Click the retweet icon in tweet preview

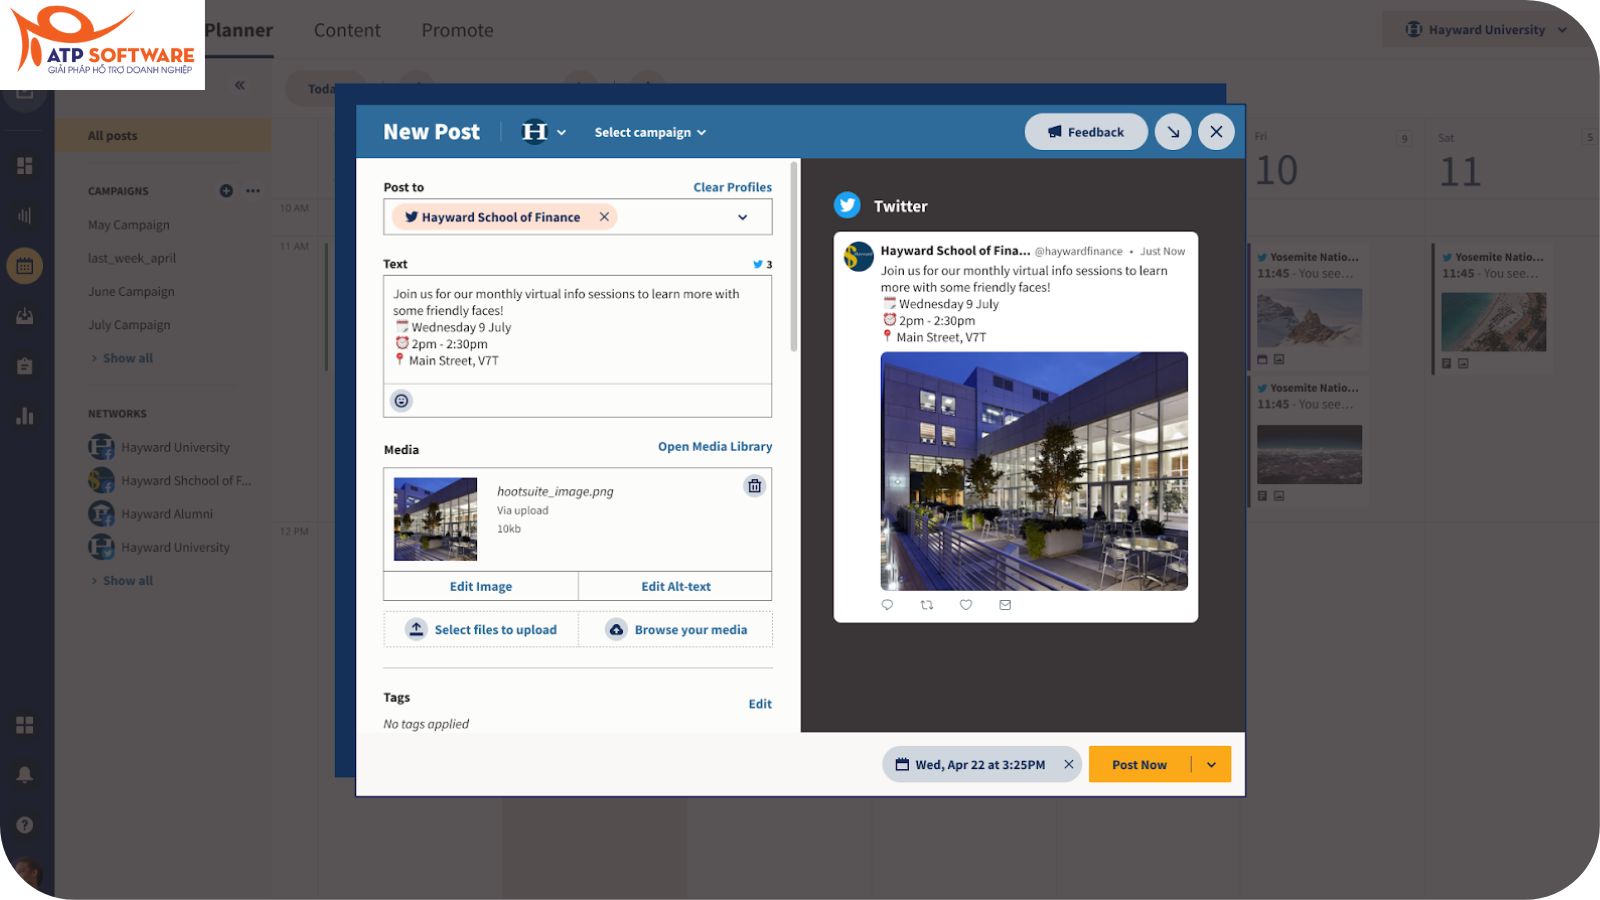927,605
